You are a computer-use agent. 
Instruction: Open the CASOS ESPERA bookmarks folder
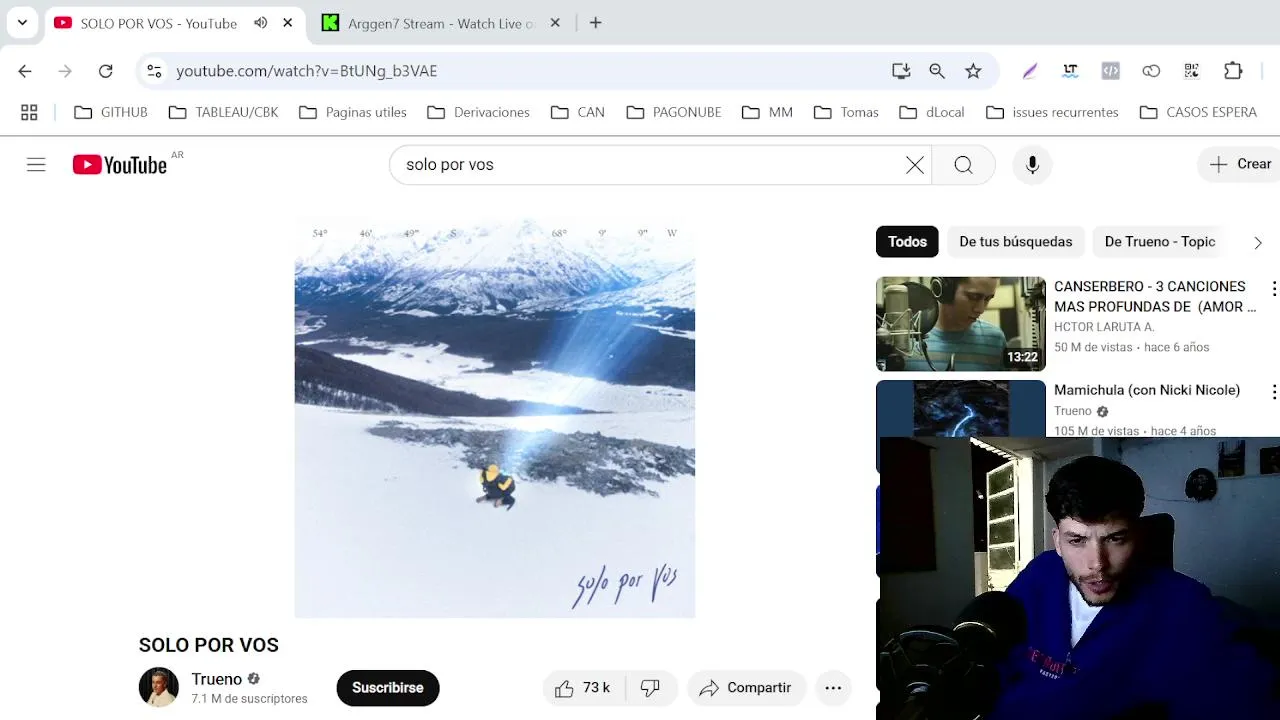[x=1198, y=112]
